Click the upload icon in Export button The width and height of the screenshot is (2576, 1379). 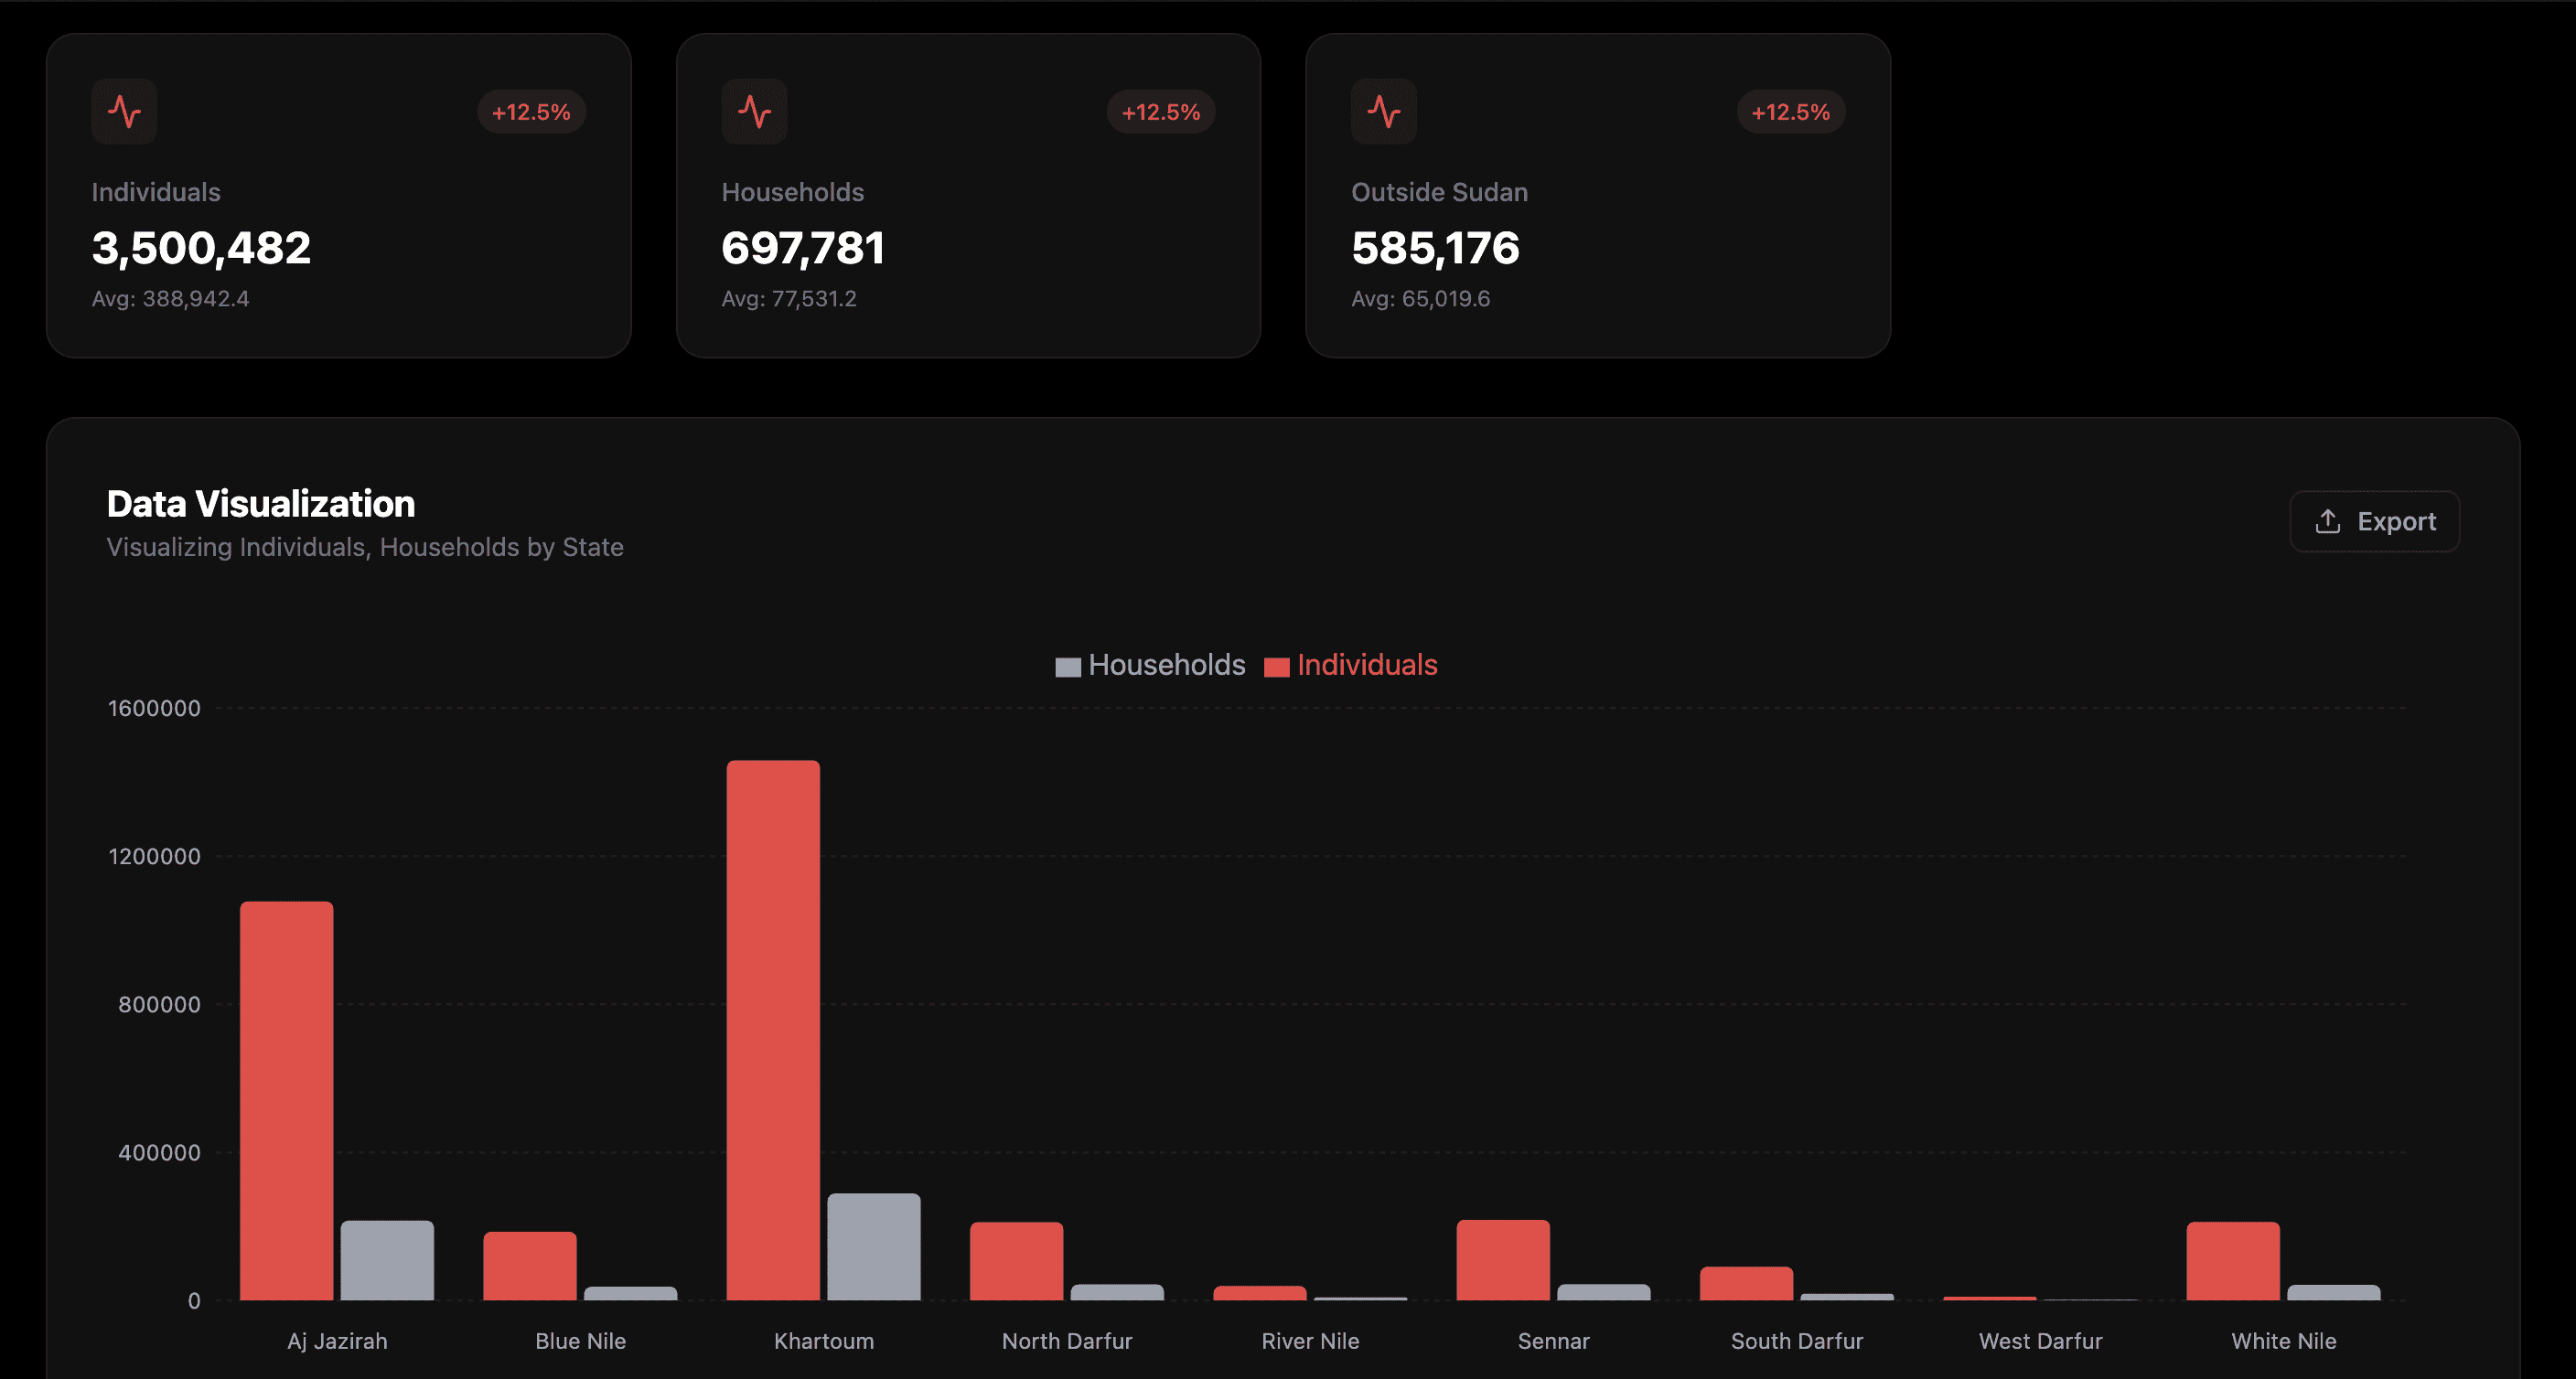[x=2327, y=521]
